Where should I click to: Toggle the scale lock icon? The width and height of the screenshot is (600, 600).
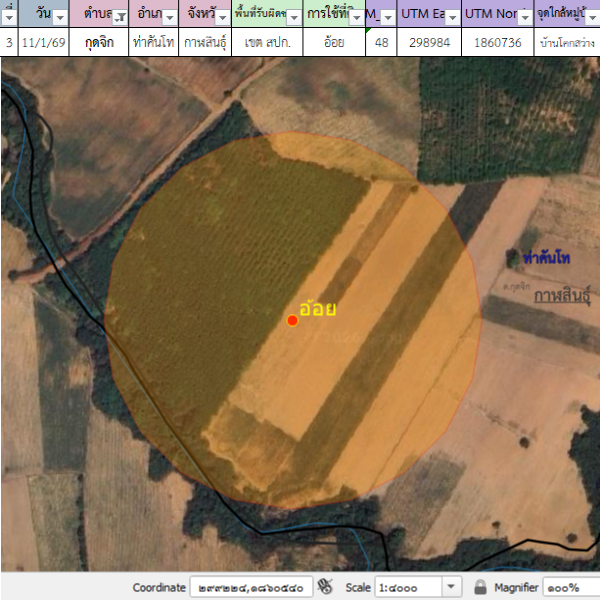[480, 587]
